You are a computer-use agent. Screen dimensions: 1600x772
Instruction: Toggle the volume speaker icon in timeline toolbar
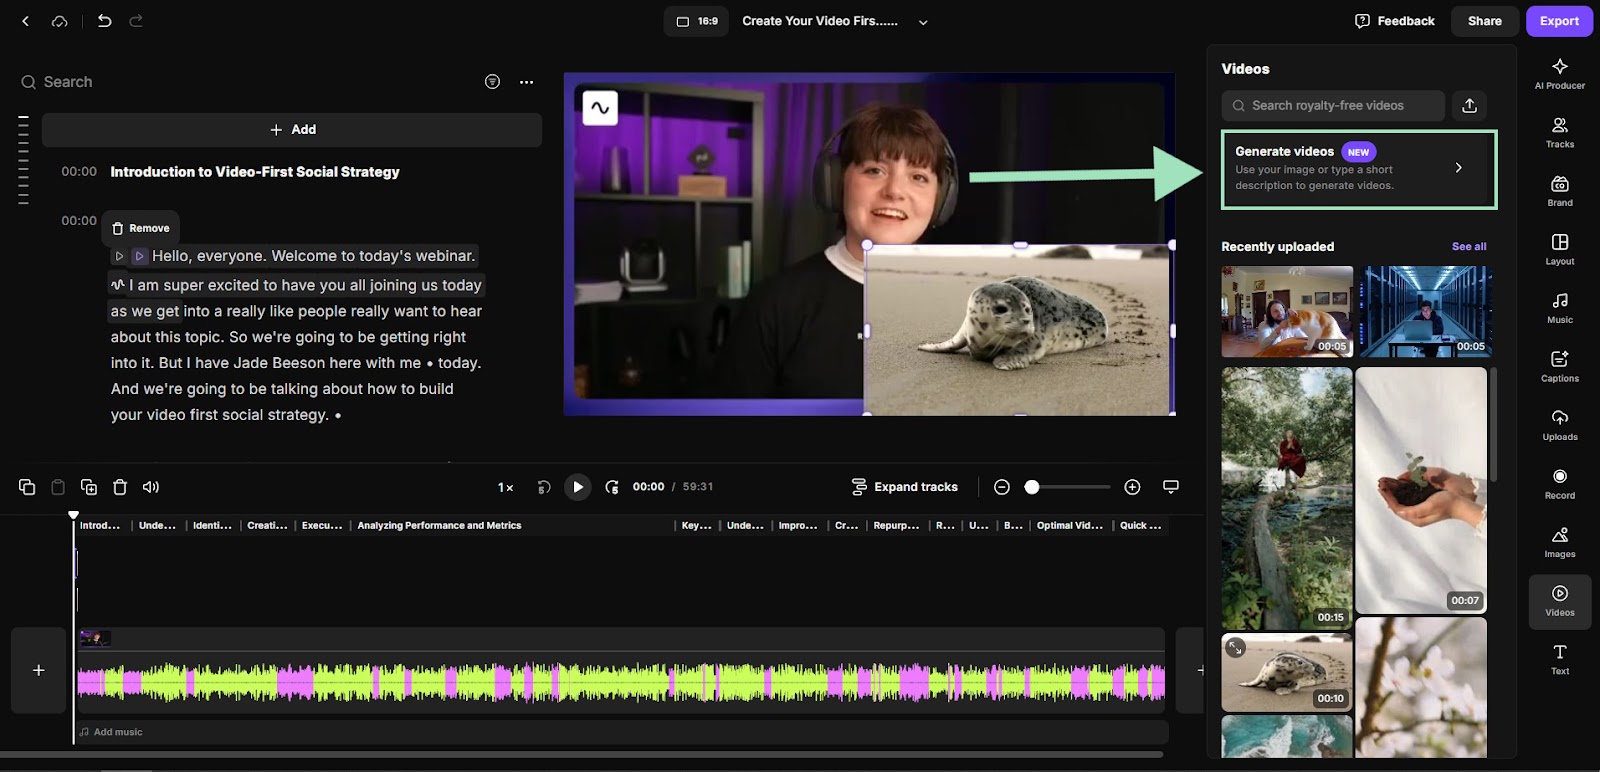[151, 487]
